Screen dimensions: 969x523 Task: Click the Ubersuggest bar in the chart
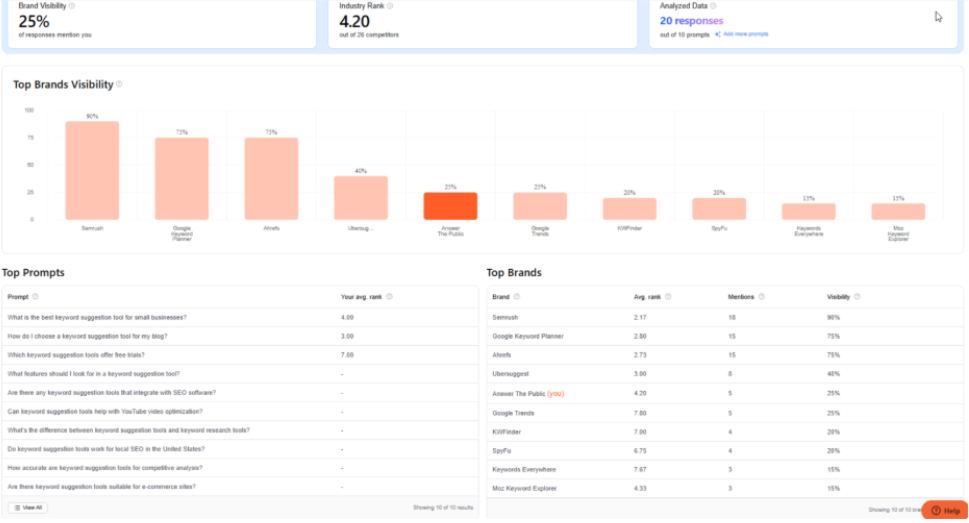click(x=361, y=198)
